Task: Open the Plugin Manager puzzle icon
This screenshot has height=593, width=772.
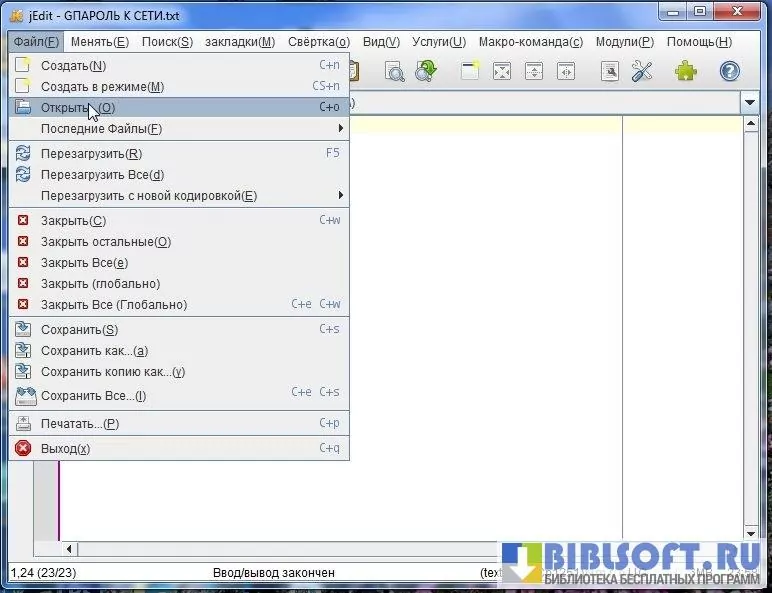Action: [686, 71]
